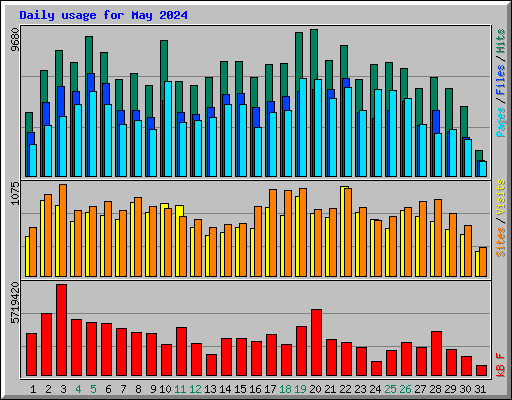This screenshot has width=512, height=400.
Task: Click the 'Daily usage for May 2024' title
Action: 103,15
